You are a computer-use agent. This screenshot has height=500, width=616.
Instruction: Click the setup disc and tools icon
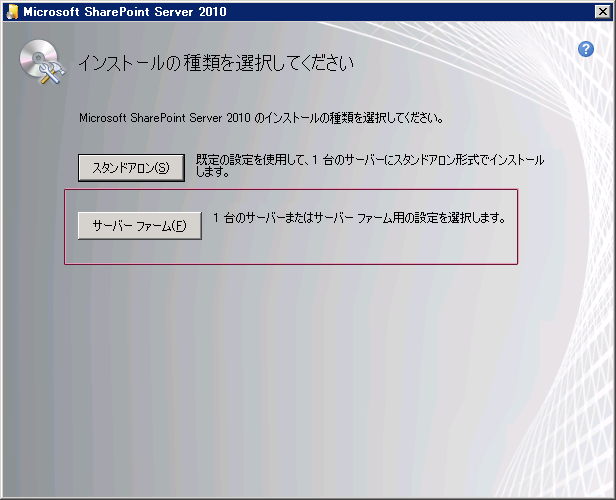click(42, 62)
